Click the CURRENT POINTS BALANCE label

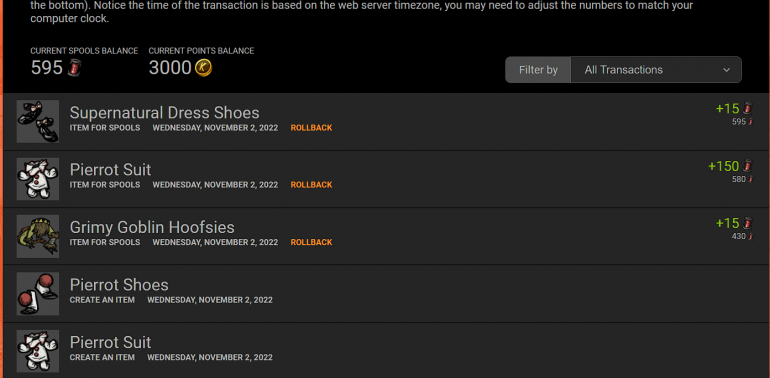coord(201,51)
